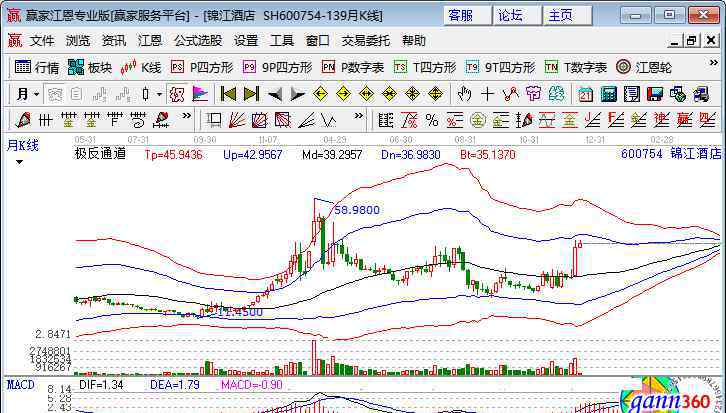Click the 论坛 forum button

(518, 16)
